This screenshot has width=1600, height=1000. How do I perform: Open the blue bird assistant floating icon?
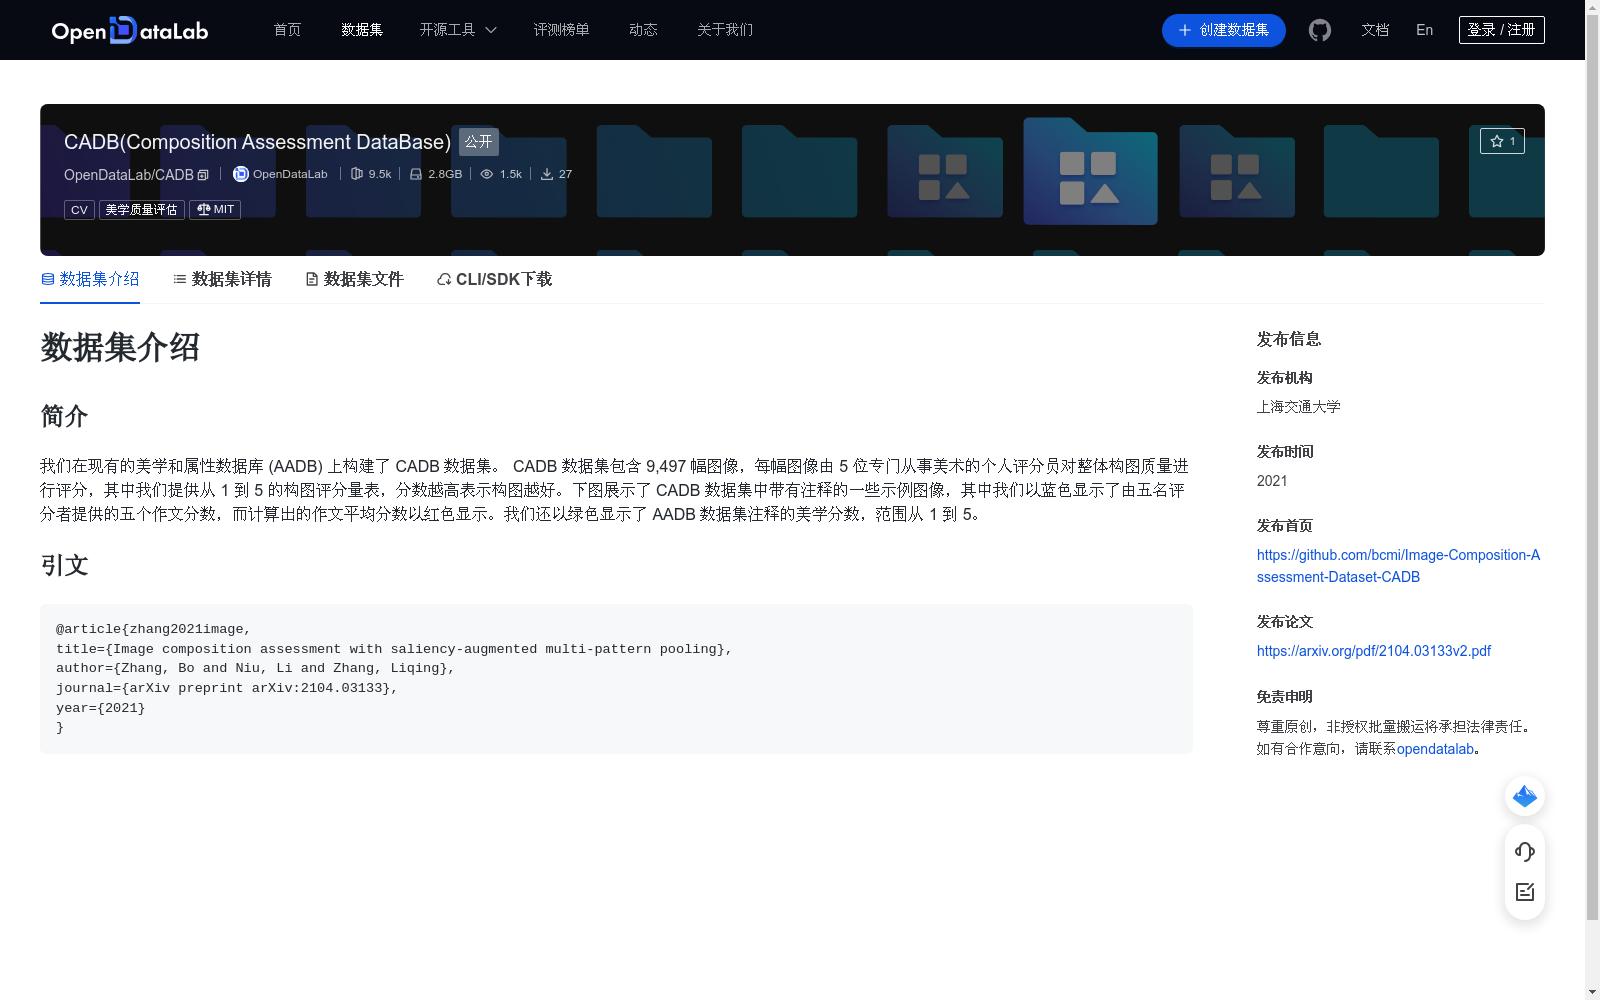[x=1525, y=796]
